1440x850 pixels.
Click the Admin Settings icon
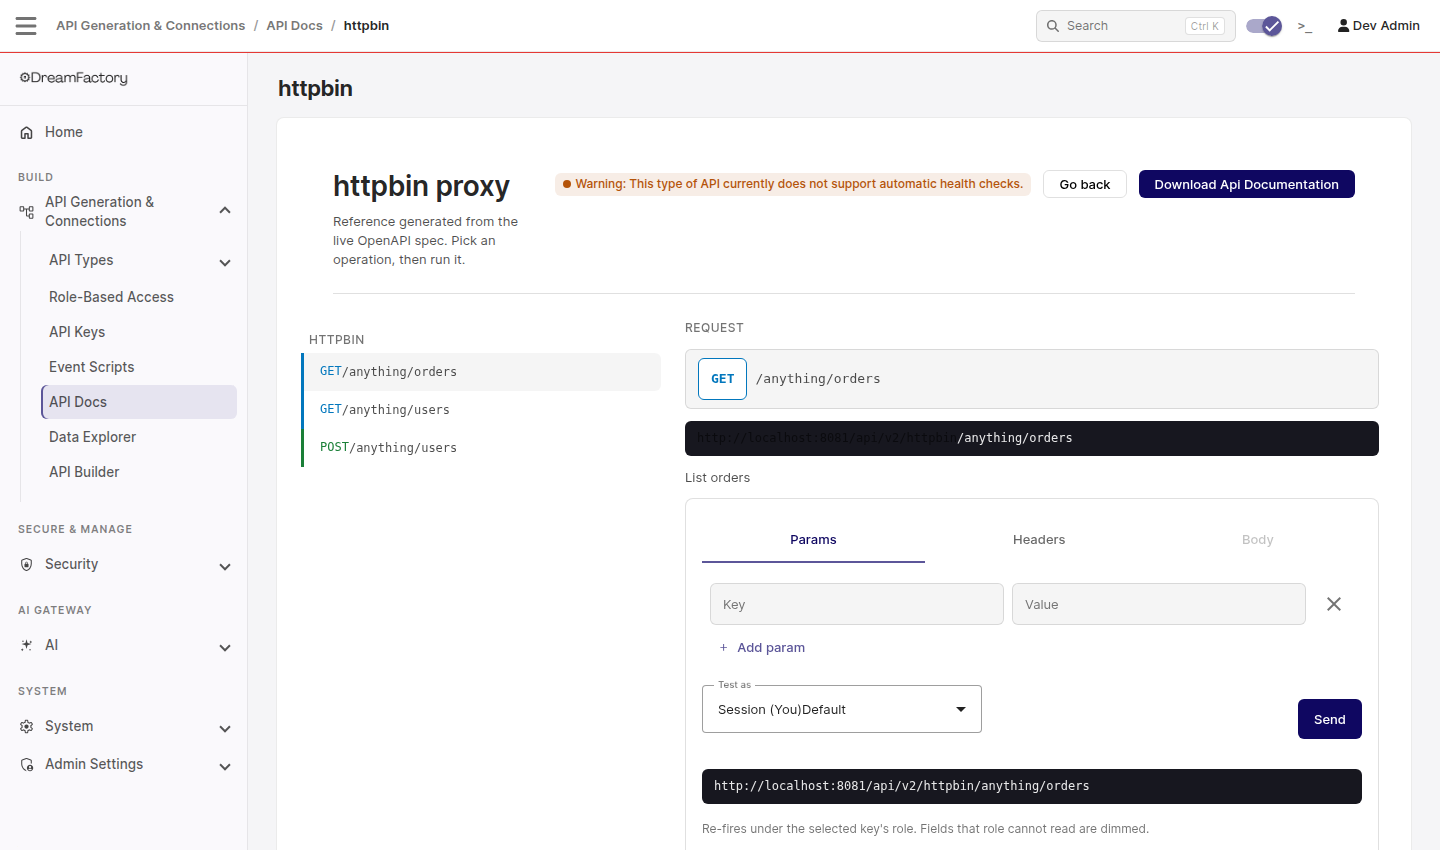click(x=27, y=764)
